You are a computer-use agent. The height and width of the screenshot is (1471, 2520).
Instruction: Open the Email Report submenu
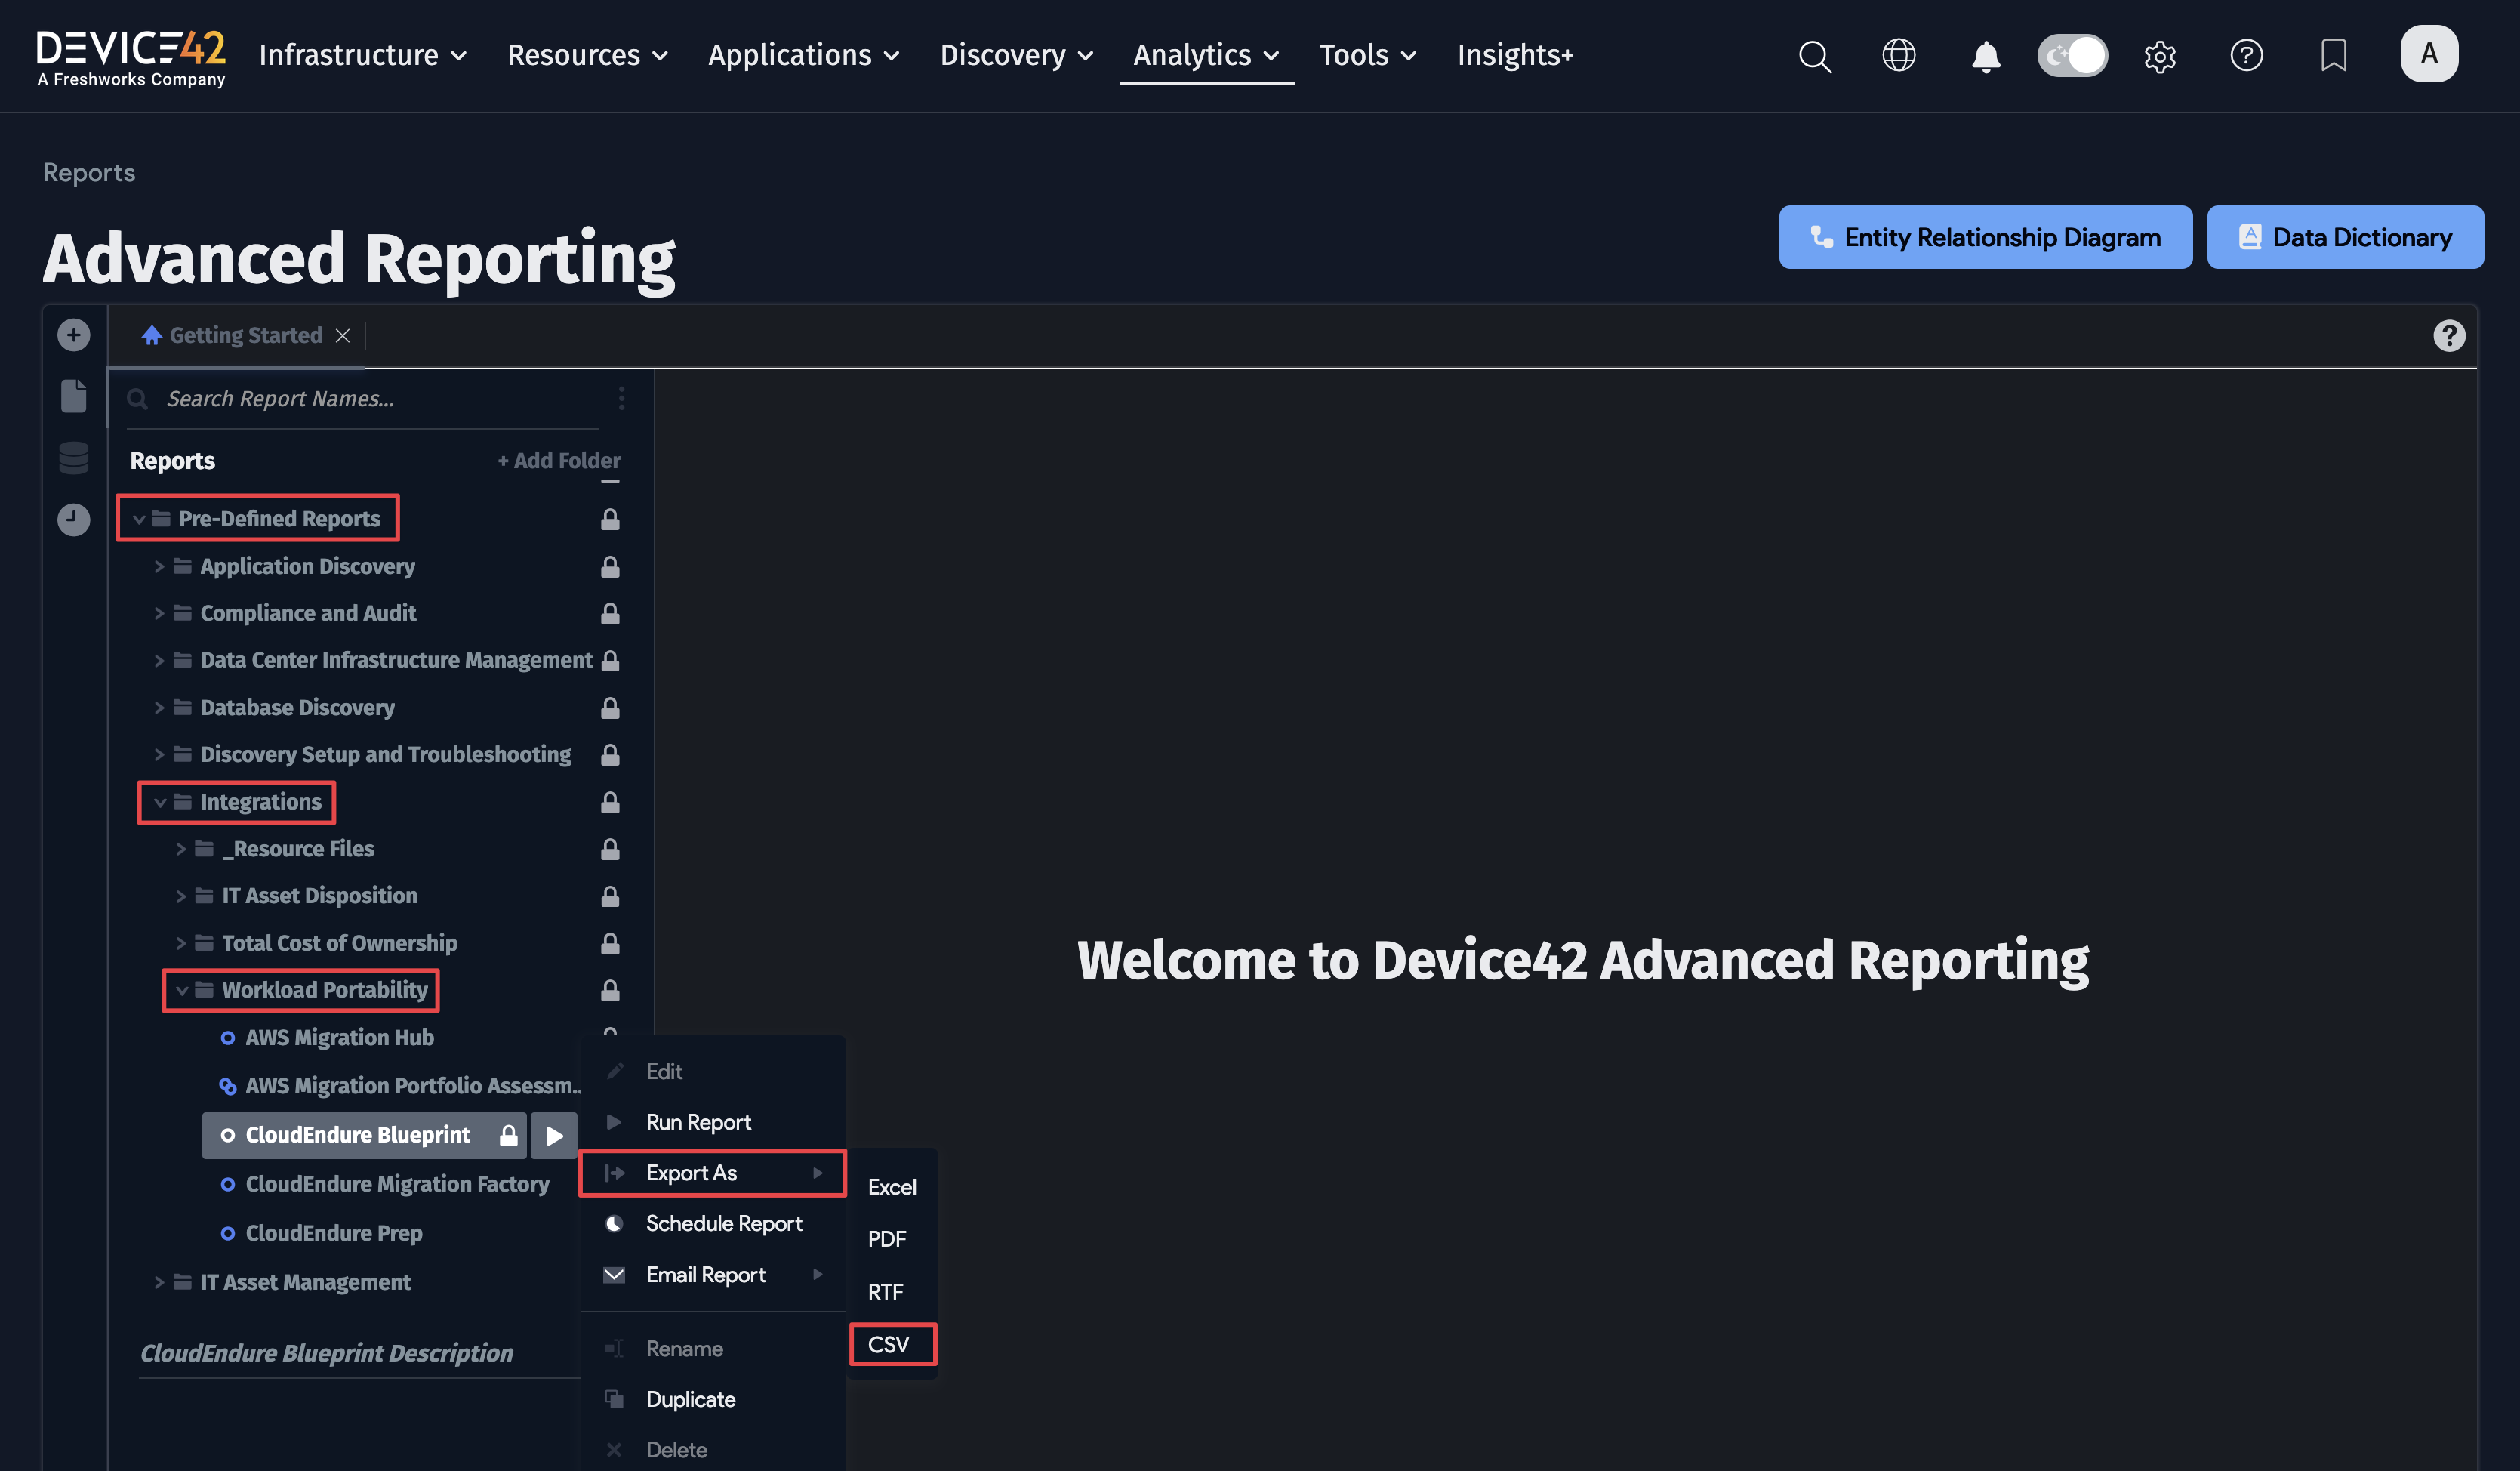coord(713,1274)
